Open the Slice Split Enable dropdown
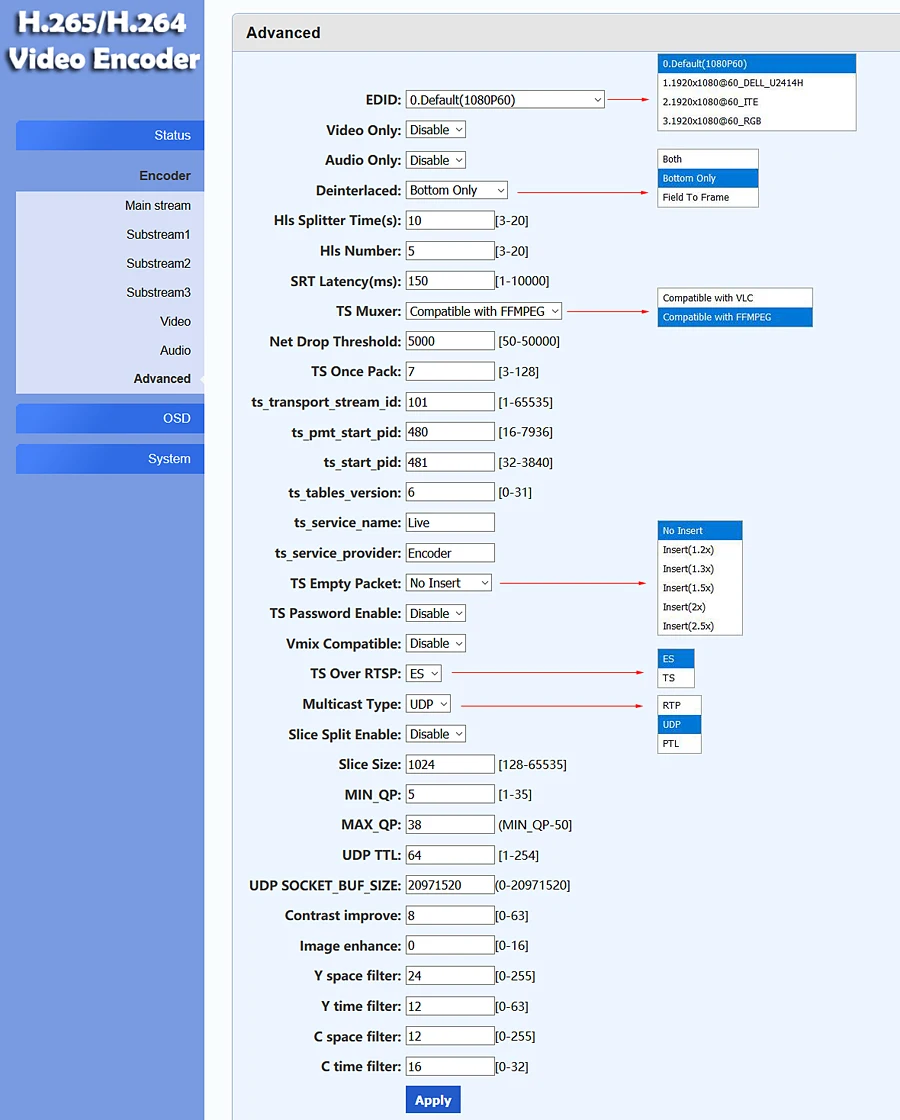The image size is (900, 1120). click(436, 734)
